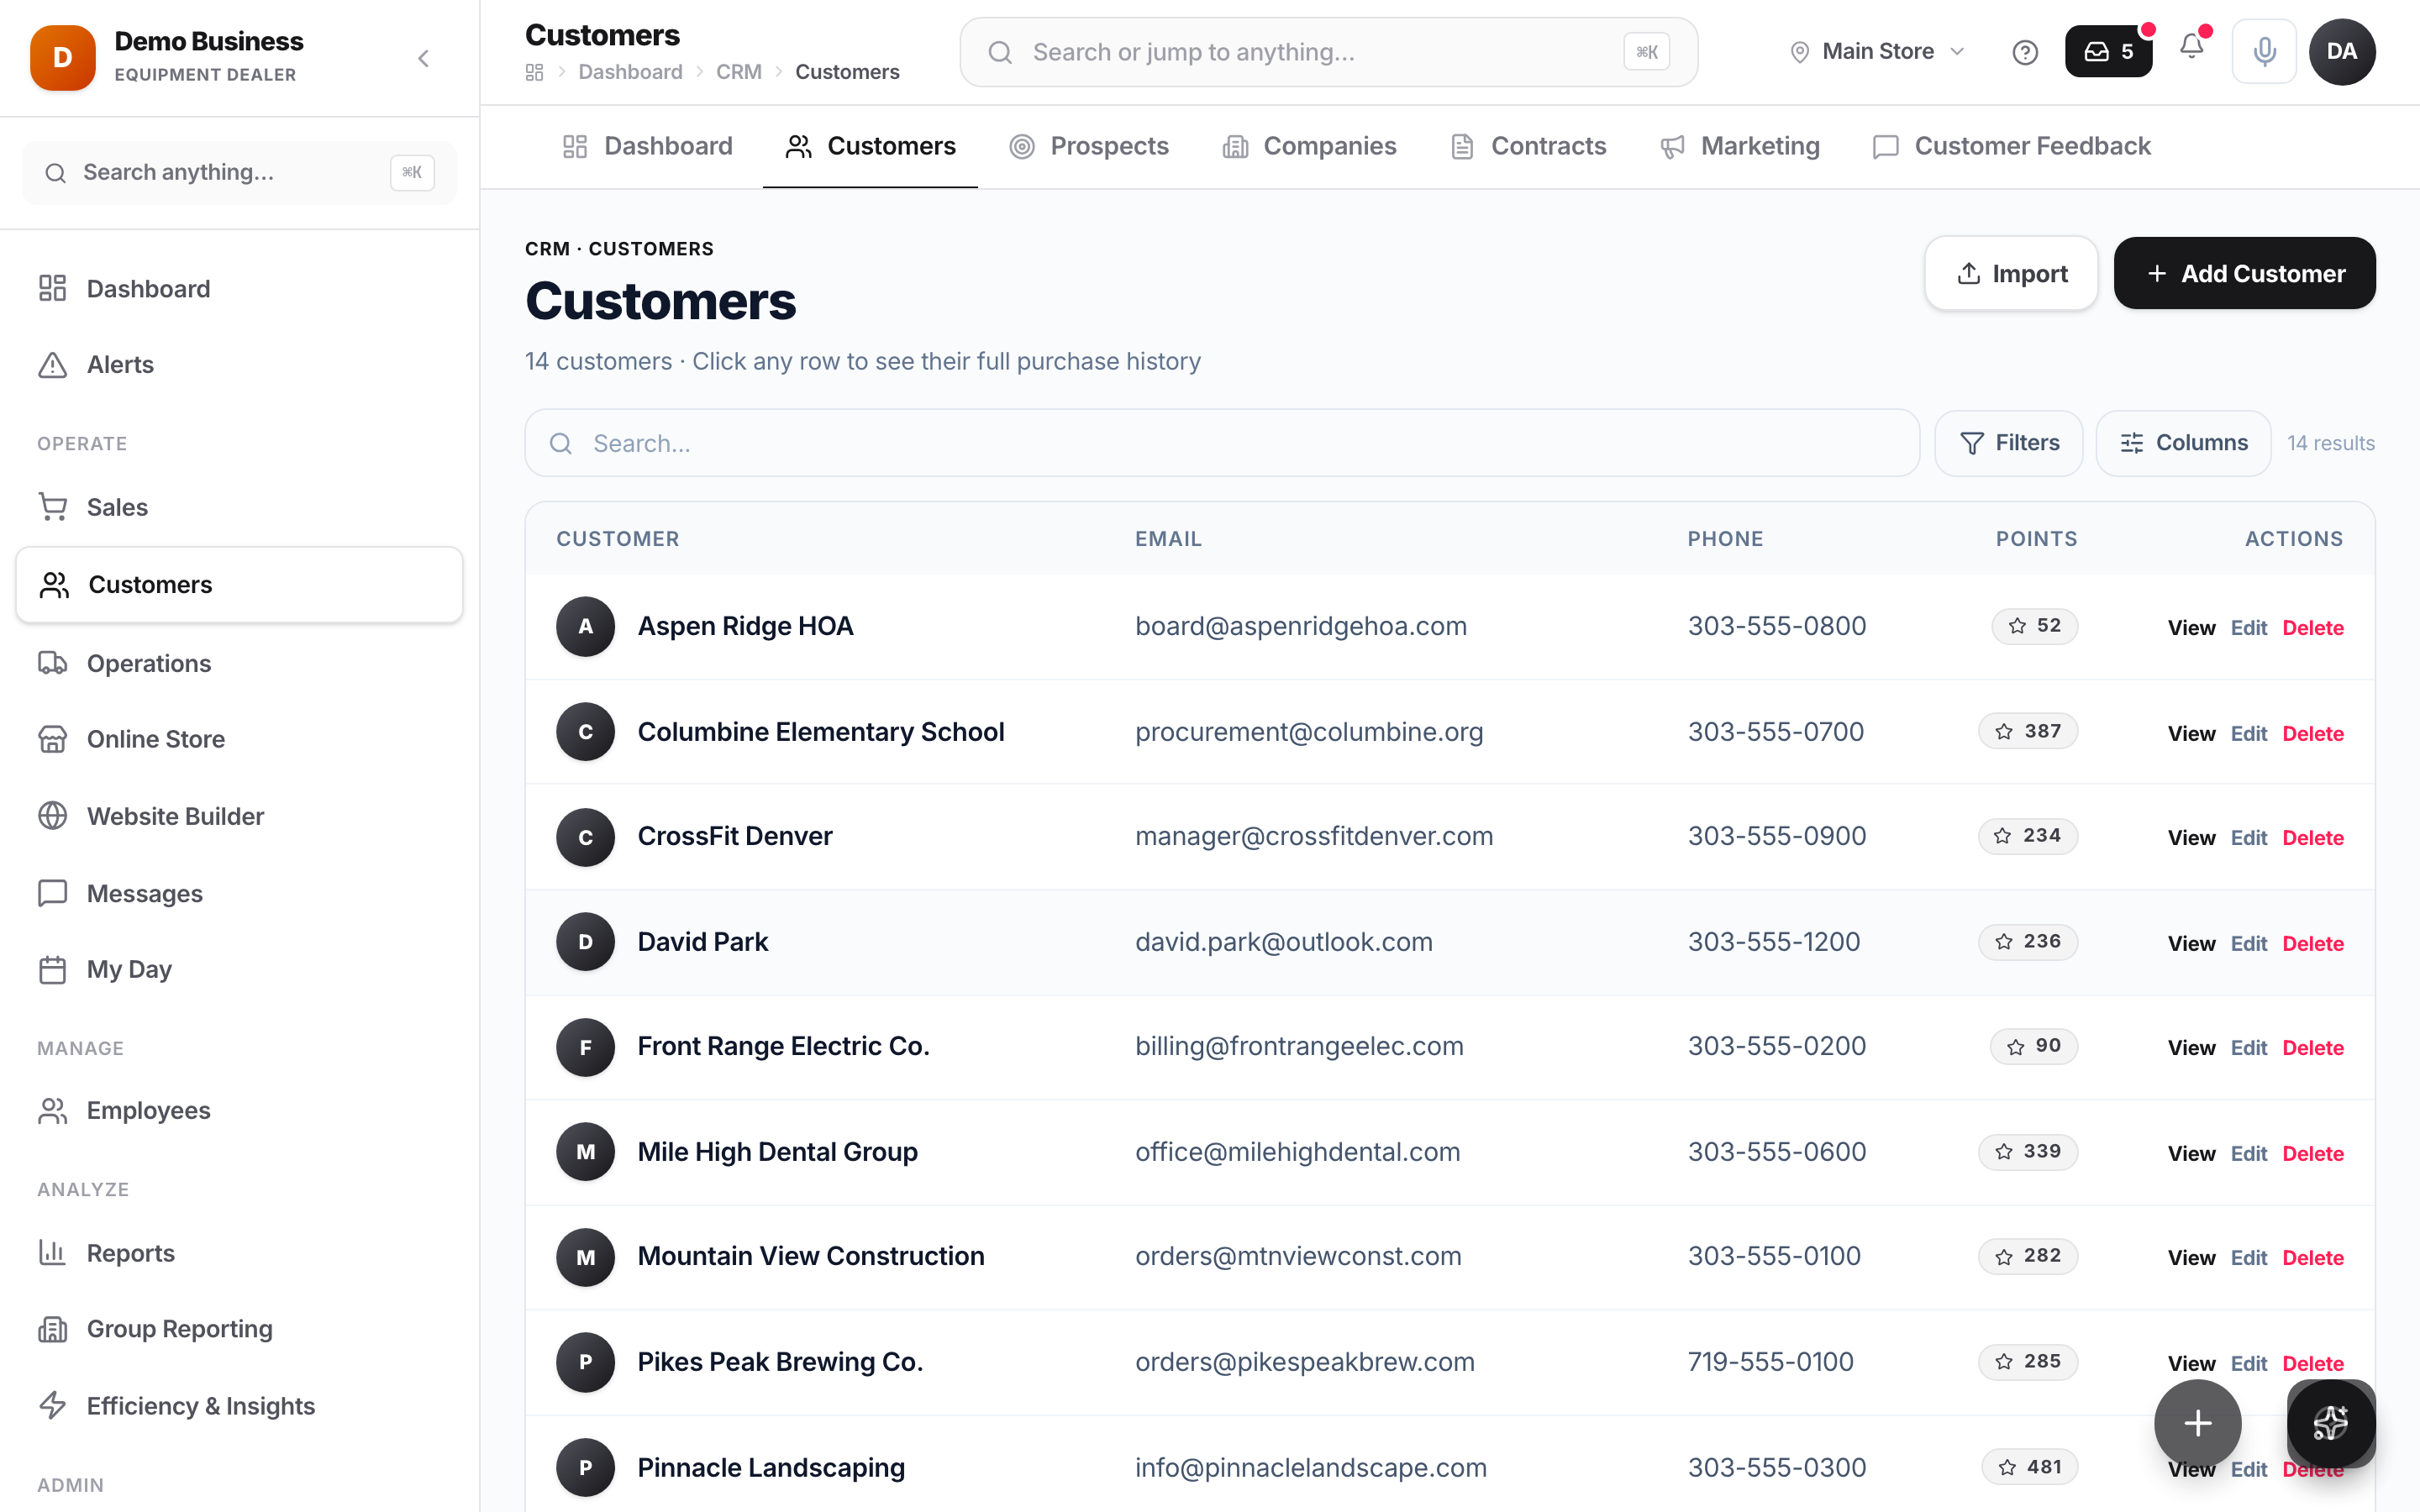Open the inbox with 5 notifications
The width and height of the screenshot is (2420, 1512).
coord(2108,52)
